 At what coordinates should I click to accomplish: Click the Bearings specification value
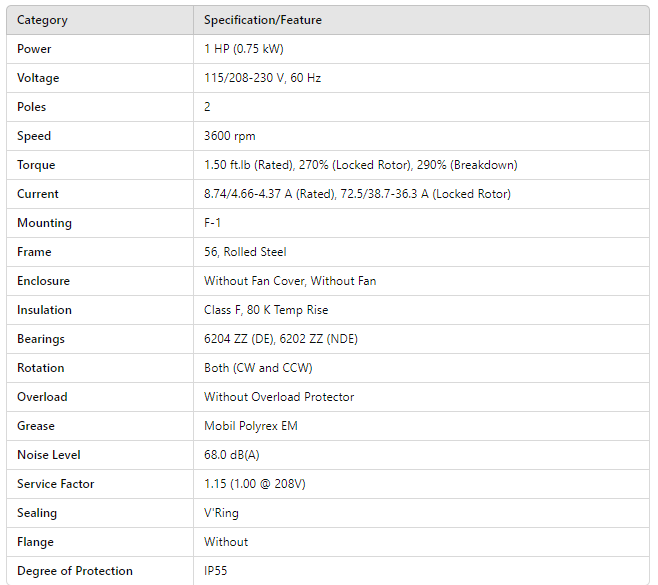[x=281, y=339]
